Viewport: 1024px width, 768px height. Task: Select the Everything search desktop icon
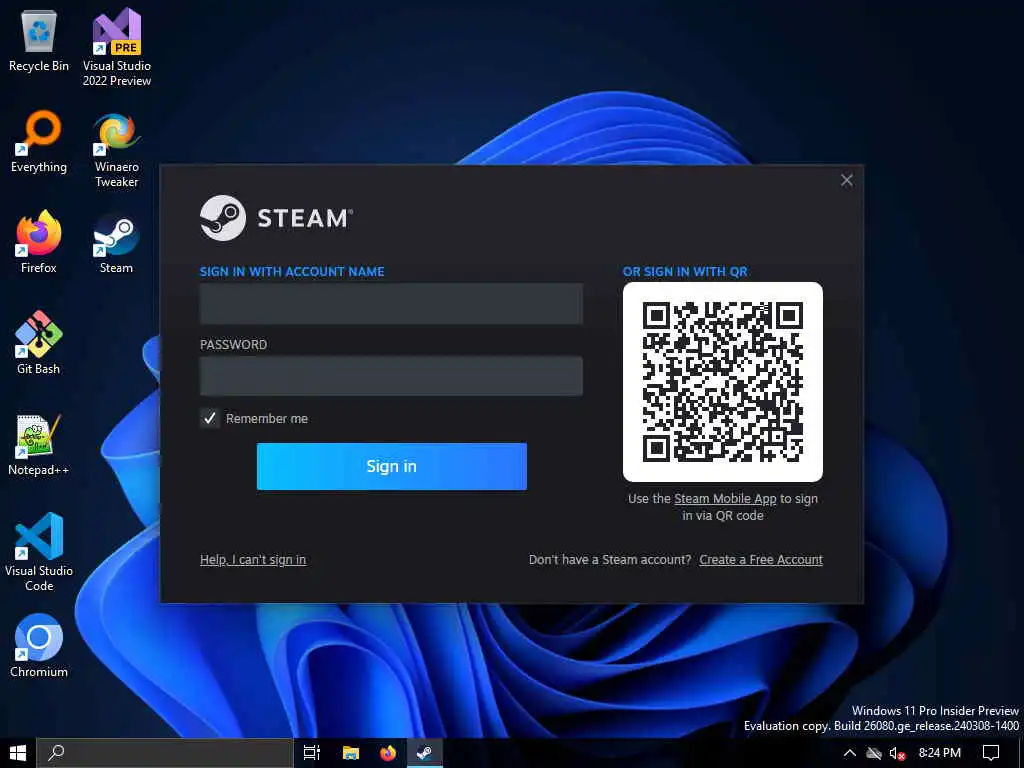pos(39,142)
